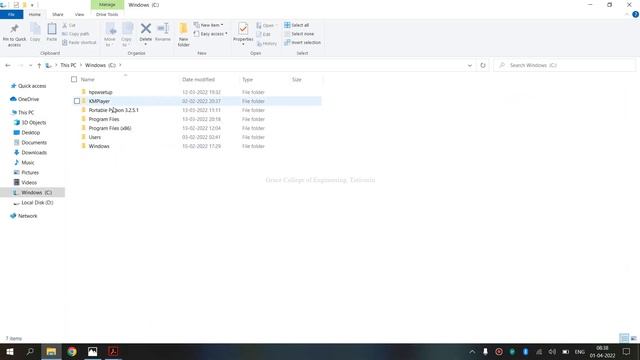Expand the Open button dropdown
This screenshot has height=360, width=640.
276,25
